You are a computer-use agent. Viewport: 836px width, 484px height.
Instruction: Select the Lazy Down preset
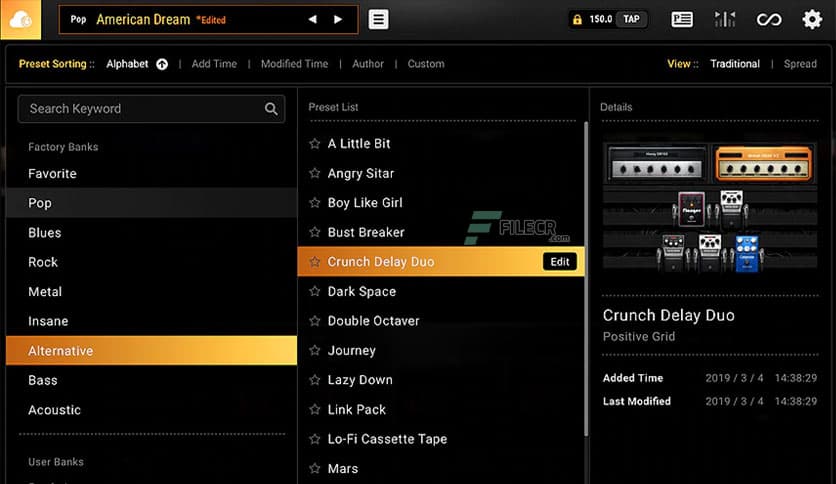point(441,380)
